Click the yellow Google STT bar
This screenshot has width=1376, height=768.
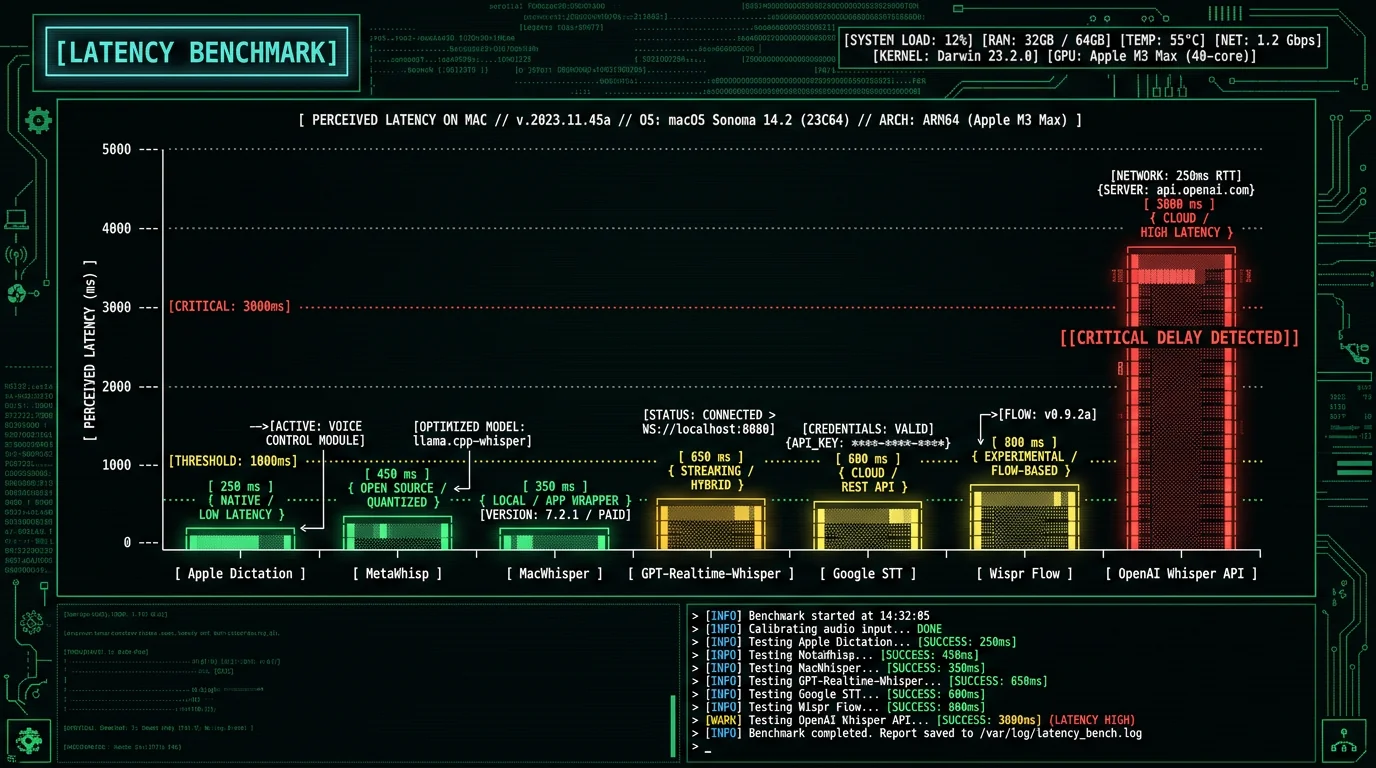pyautogui.click(x=868, y=526)
